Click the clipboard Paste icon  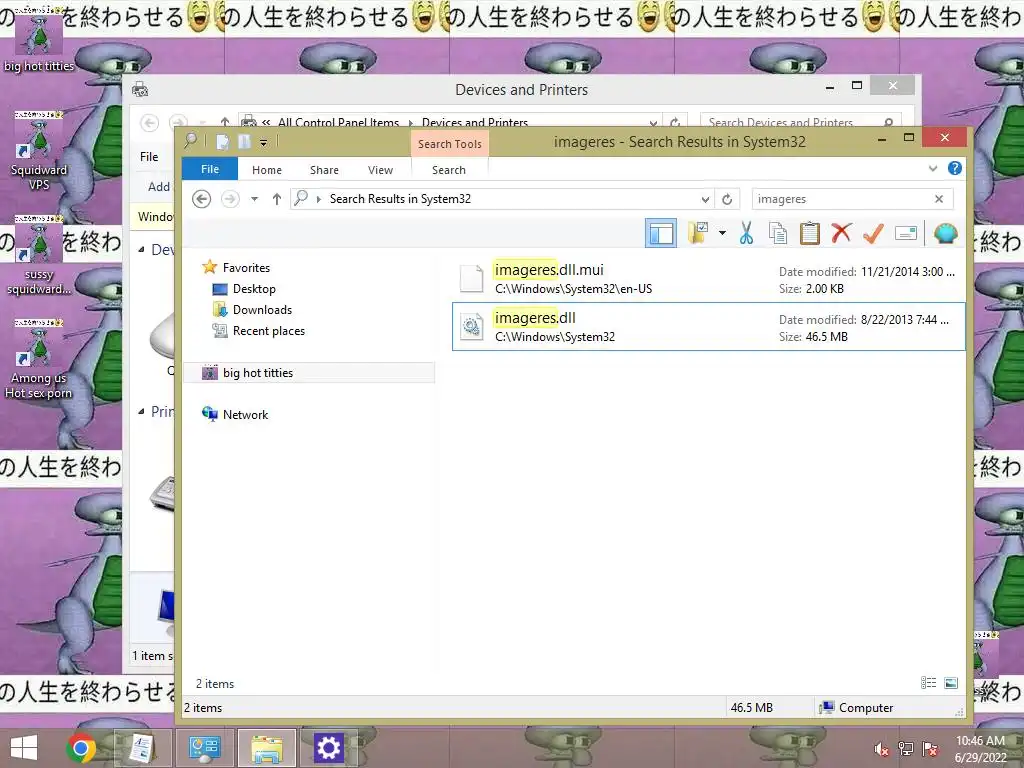(809, 233)
